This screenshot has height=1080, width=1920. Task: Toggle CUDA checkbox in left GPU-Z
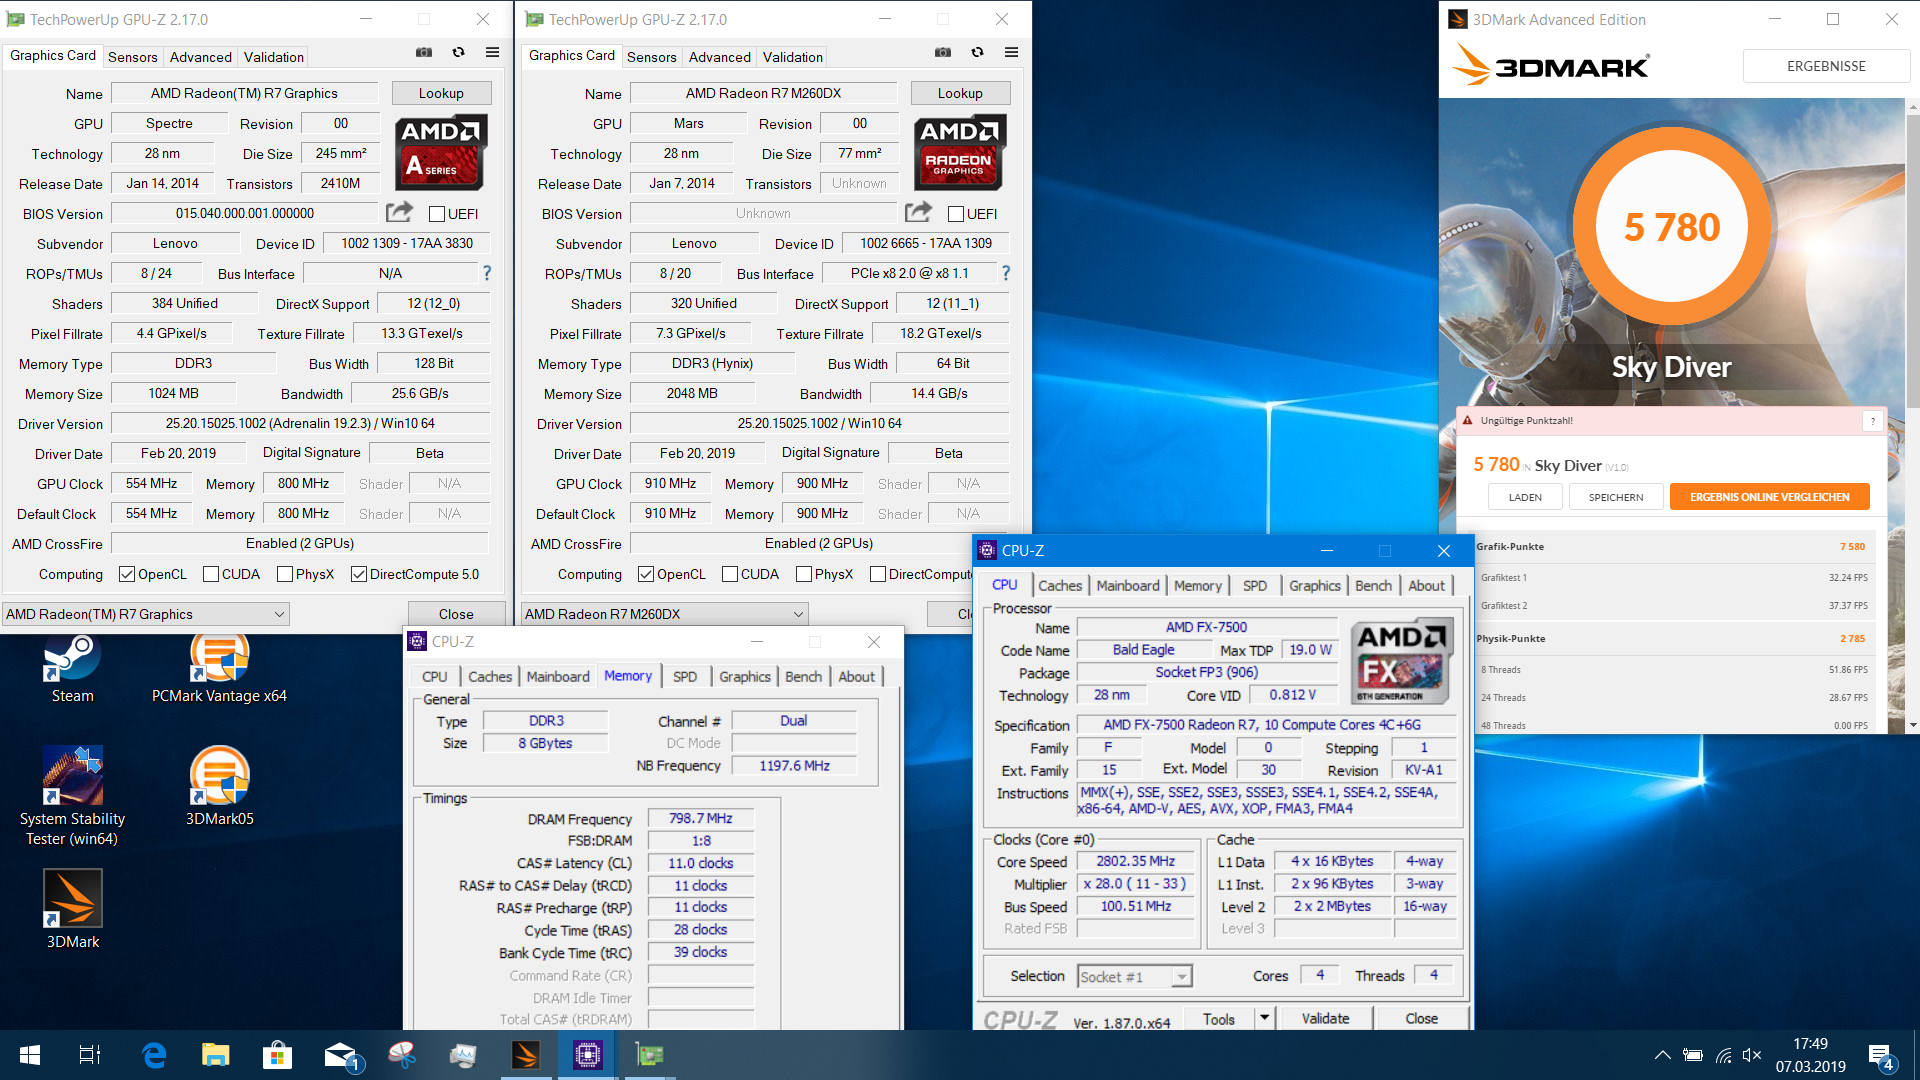211,574
